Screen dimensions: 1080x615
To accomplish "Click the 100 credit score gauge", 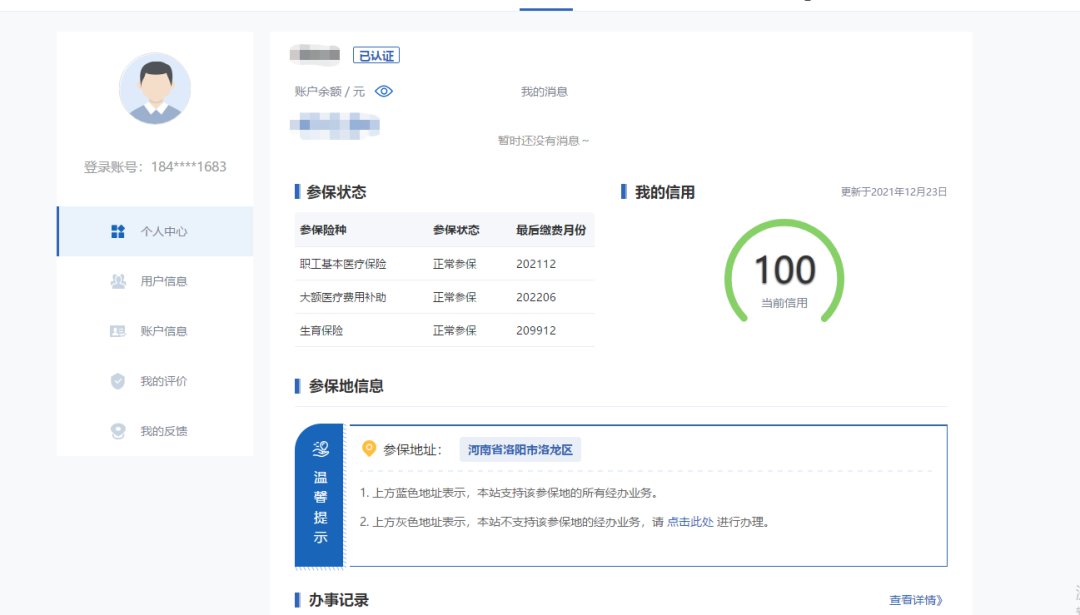I will (x=784, y=272).
